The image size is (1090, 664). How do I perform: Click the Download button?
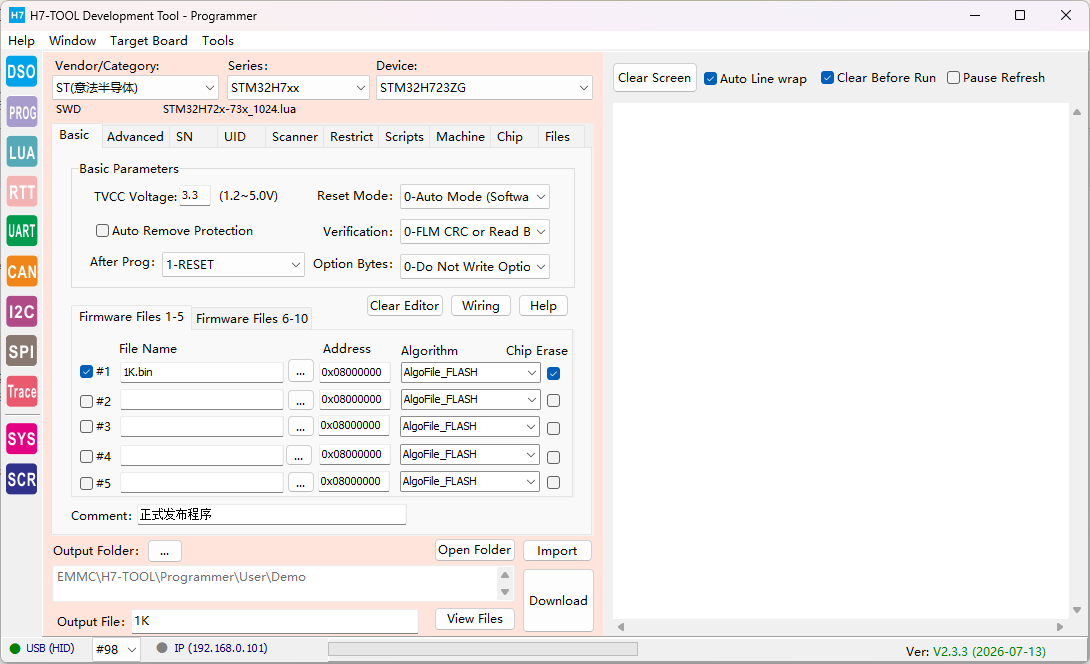point(558,601)
